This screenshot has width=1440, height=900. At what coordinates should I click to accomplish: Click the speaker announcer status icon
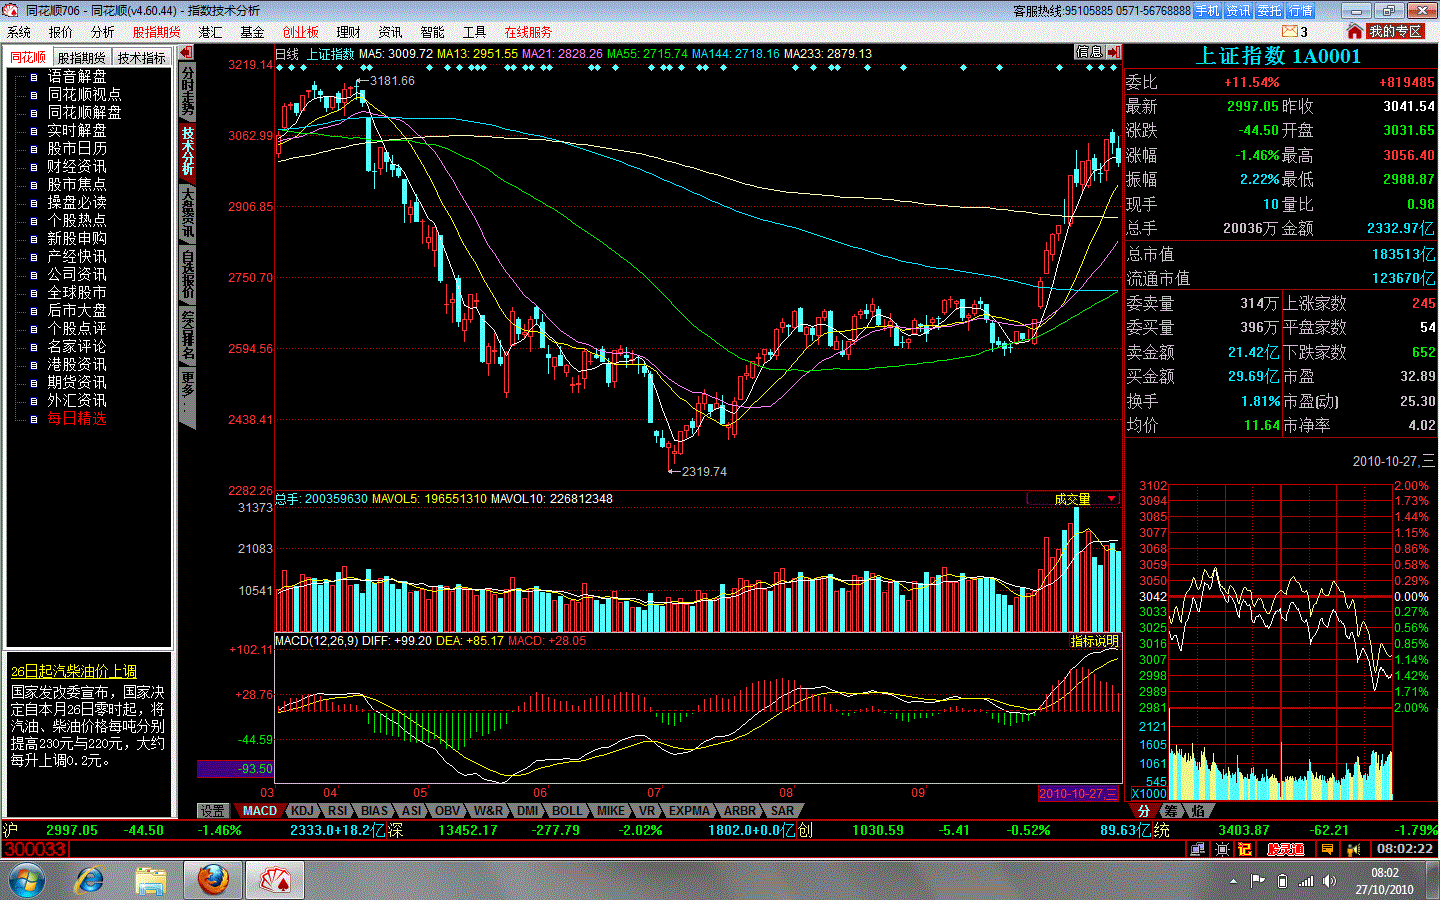pyautogui.click(x=1353, y=849)
